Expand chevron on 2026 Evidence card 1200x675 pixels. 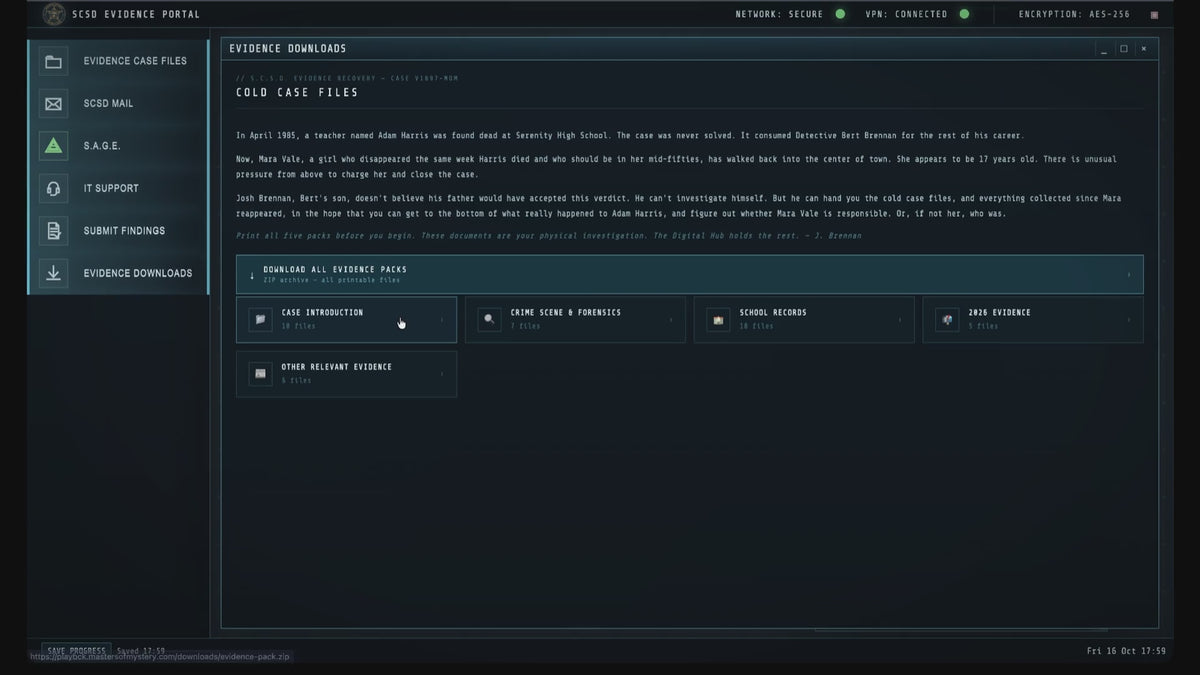1129,320
